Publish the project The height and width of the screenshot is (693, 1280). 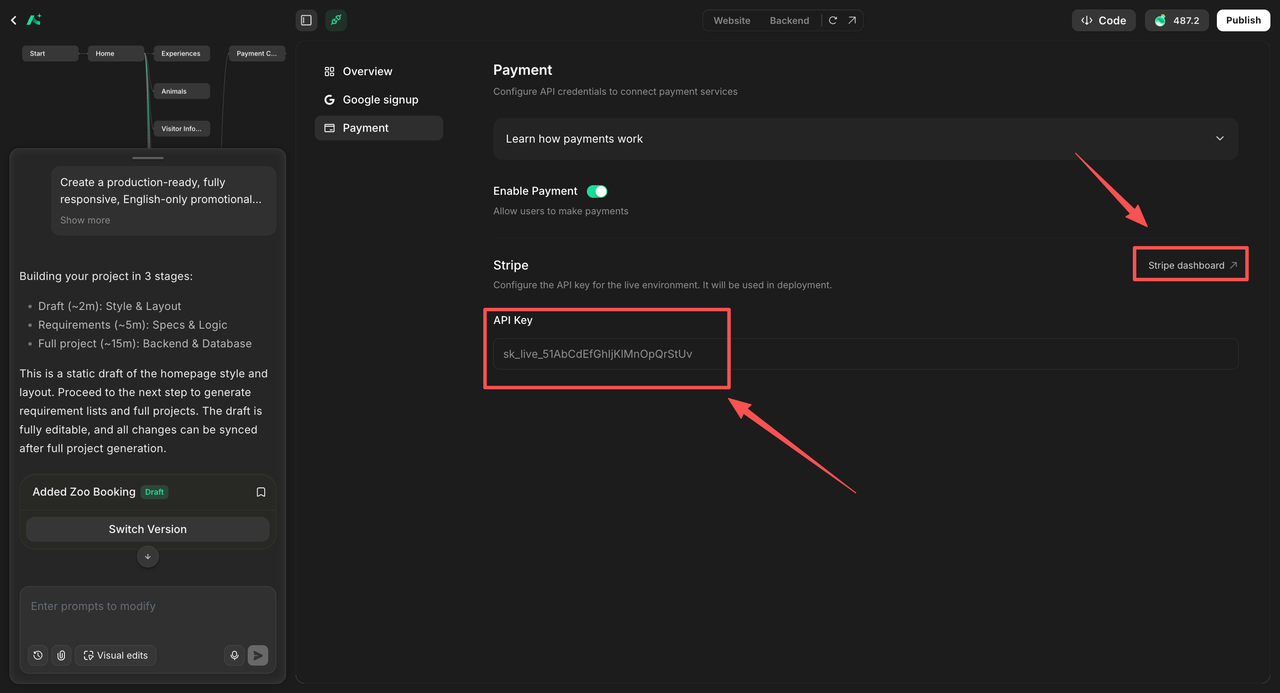[x=1243, y=20]
